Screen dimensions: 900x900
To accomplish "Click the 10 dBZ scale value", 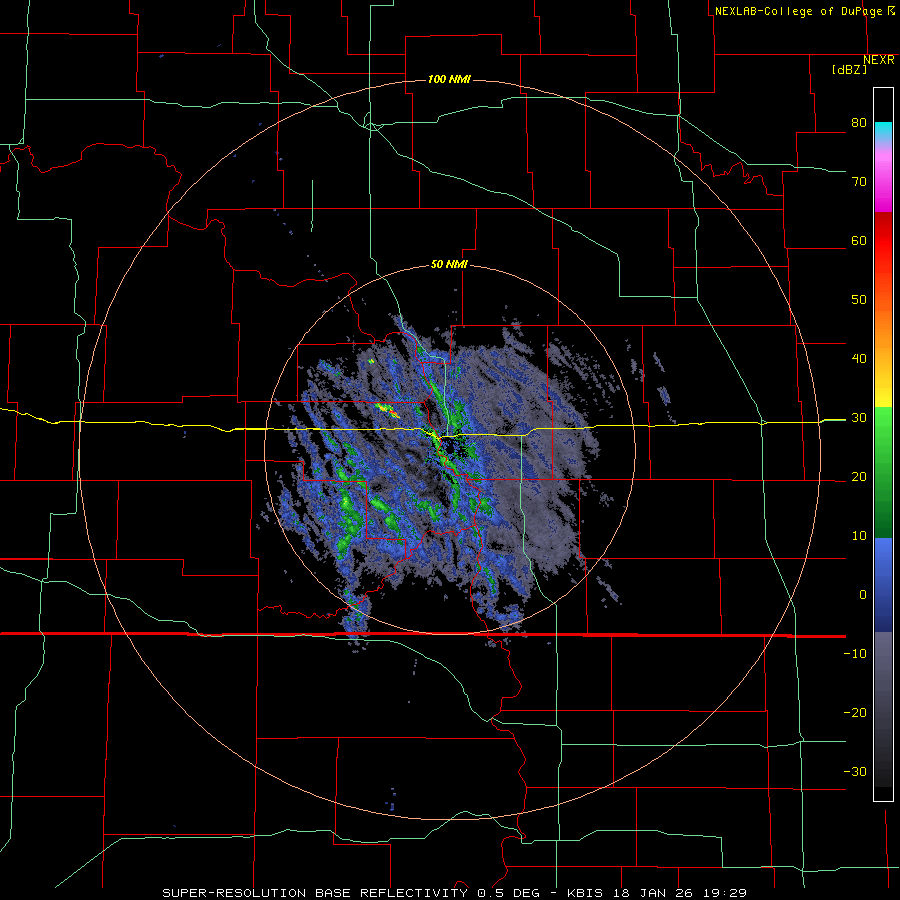I will [859, 536].
